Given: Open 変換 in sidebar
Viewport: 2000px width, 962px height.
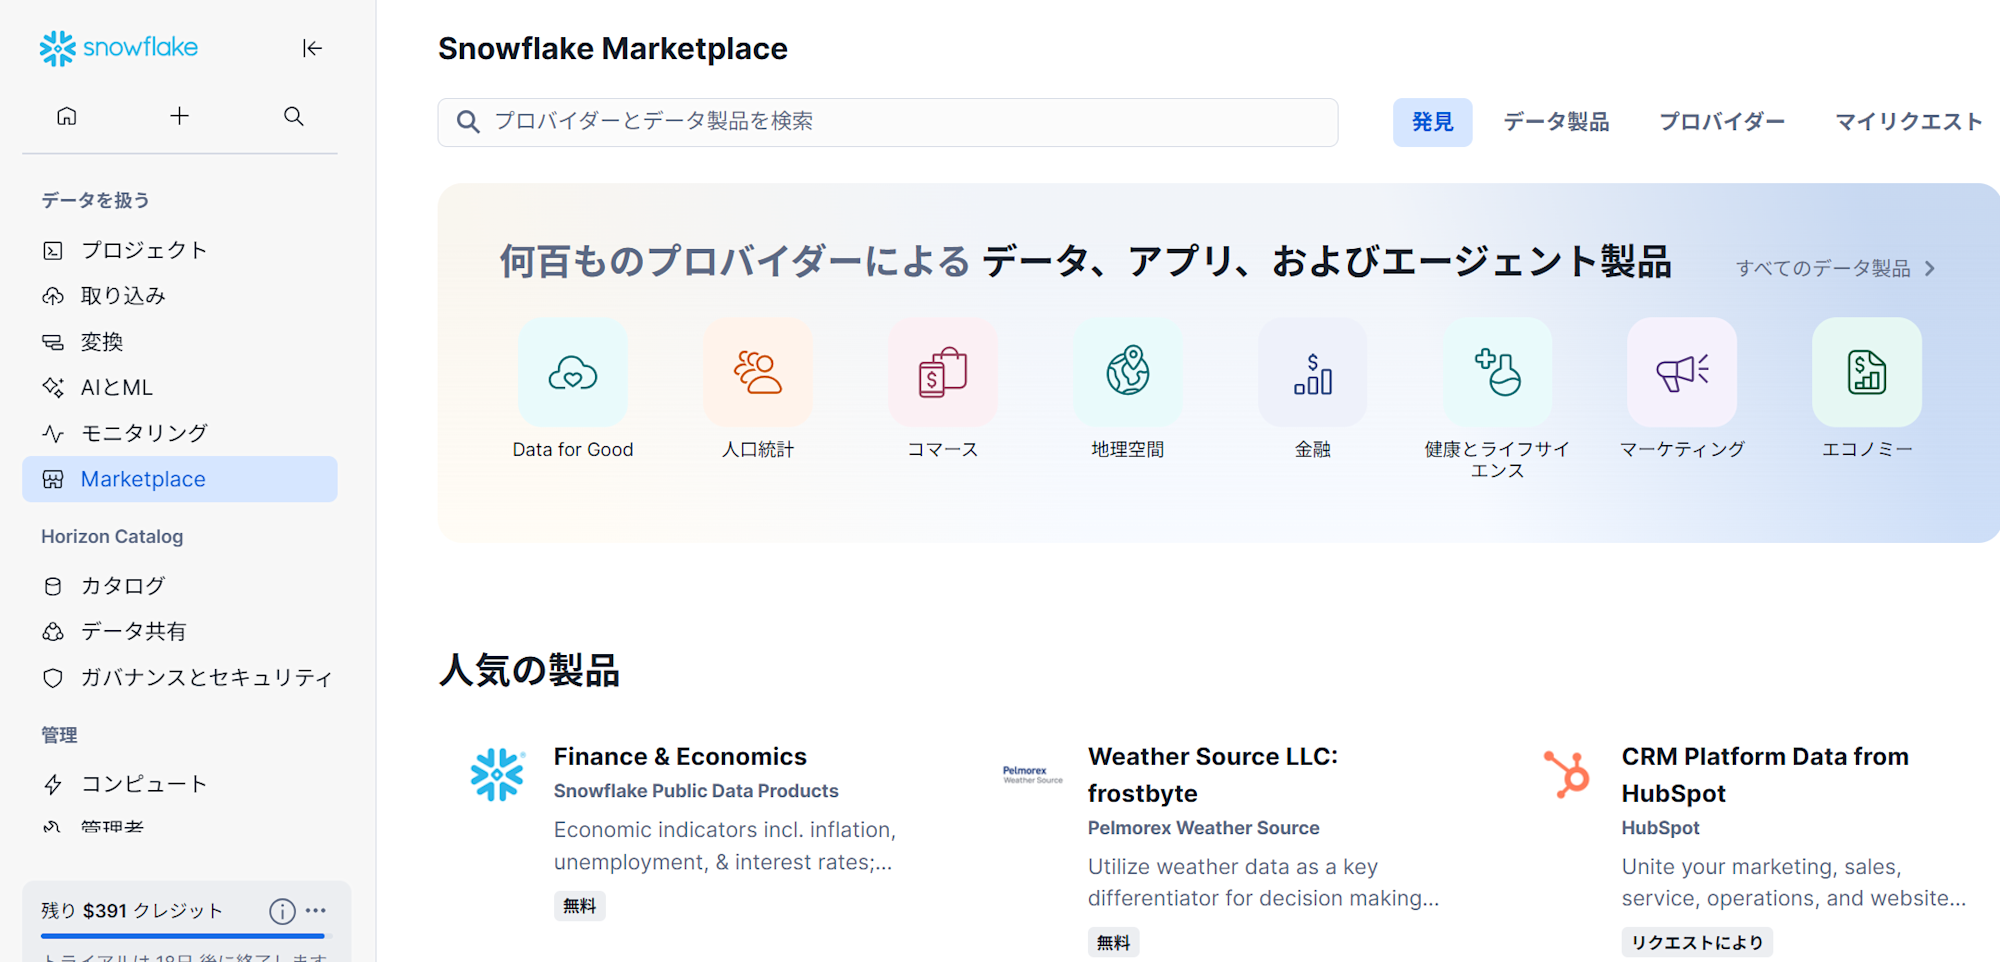Looking at the screenshot, I should (x=180, y=342).
